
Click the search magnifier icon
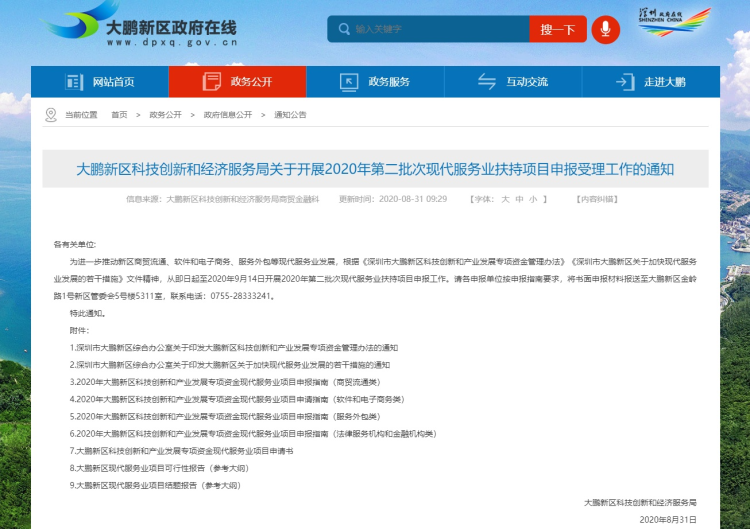(x=344, y=29)
